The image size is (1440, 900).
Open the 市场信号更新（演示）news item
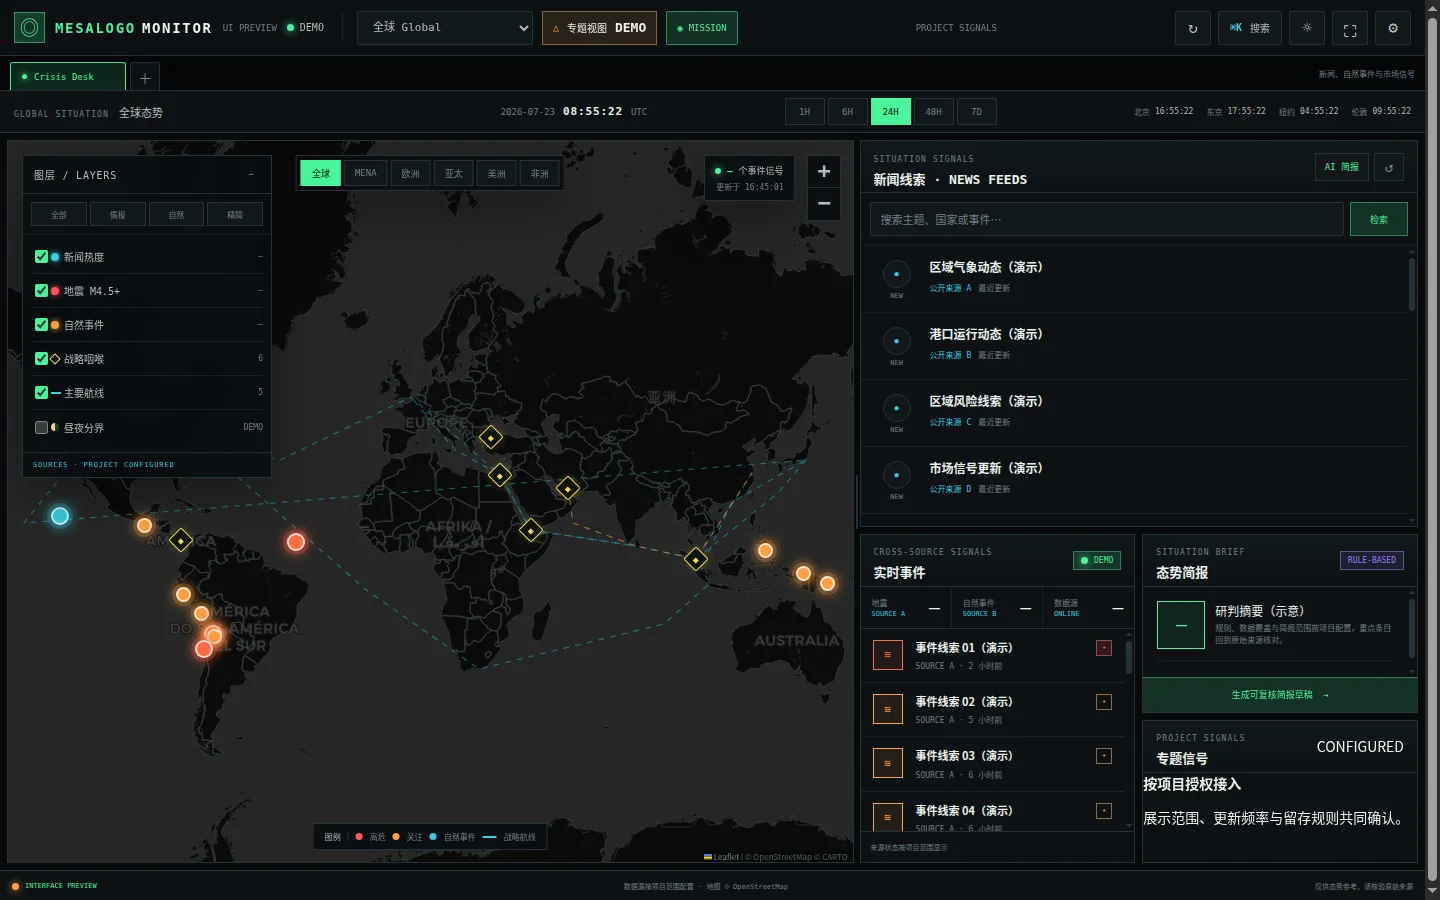1135,479
